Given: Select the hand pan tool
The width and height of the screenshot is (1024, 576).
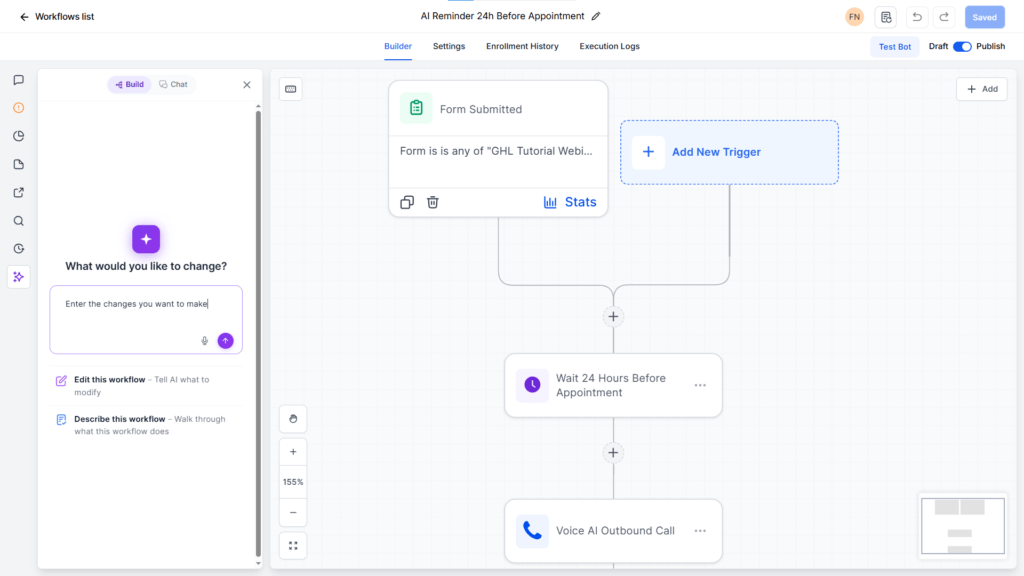Looking at the screenshot, I should coord(293,419).
